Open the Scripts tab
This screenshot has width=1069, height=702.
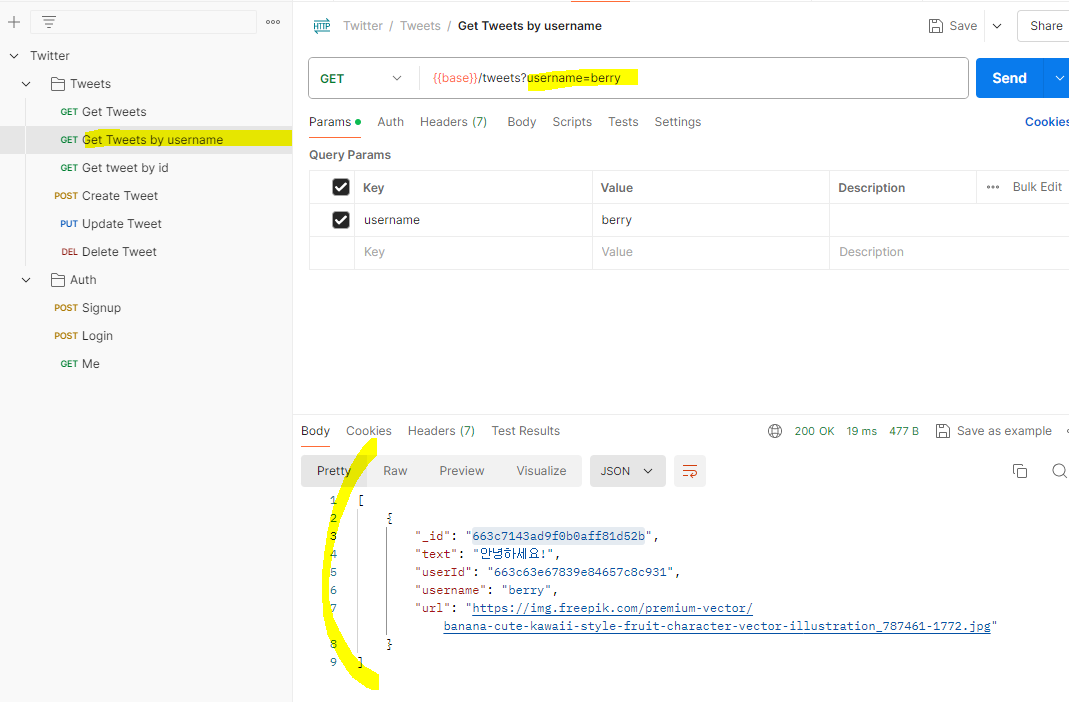(572, 122)
